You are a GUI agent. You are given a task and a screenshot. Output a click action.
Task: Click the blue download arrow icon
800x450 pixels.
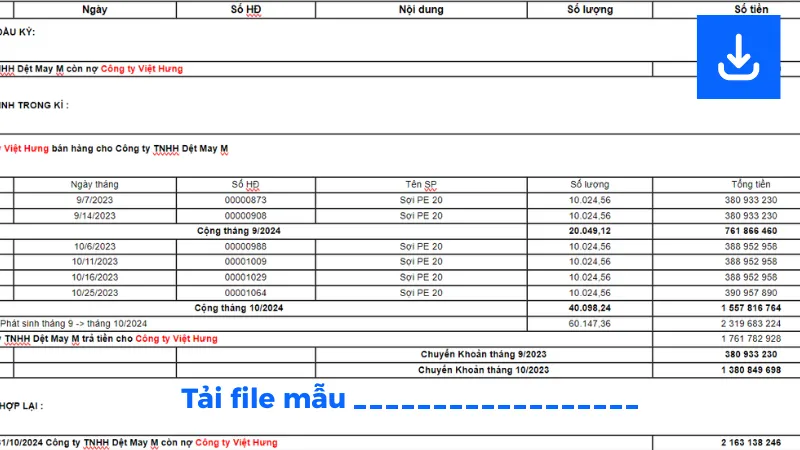pos(738,57)
